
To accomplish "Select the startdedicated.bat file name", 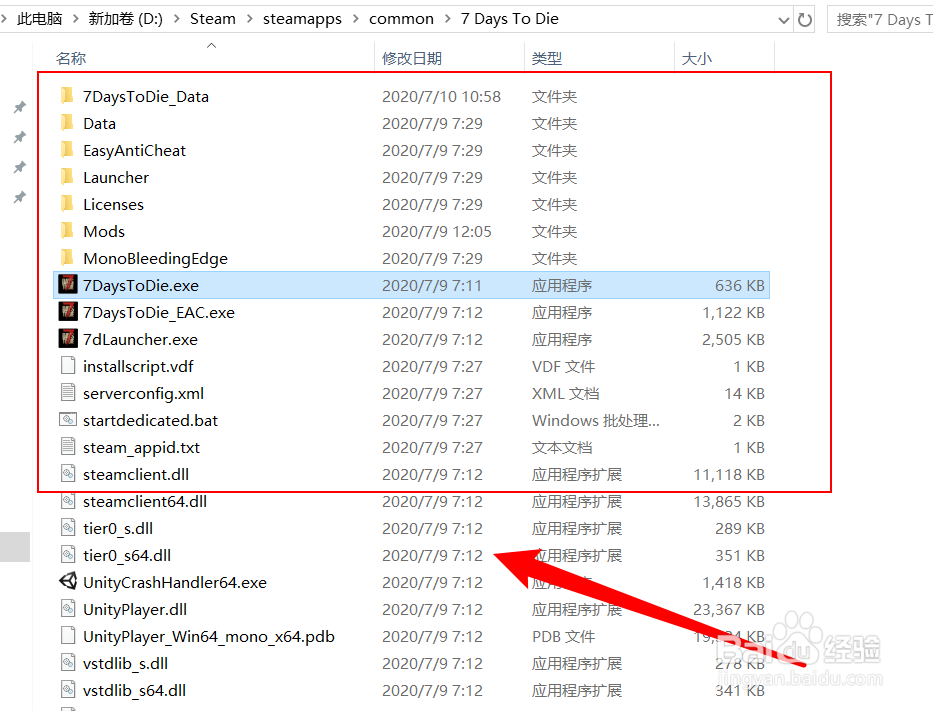I will click(x=151, y=421).
